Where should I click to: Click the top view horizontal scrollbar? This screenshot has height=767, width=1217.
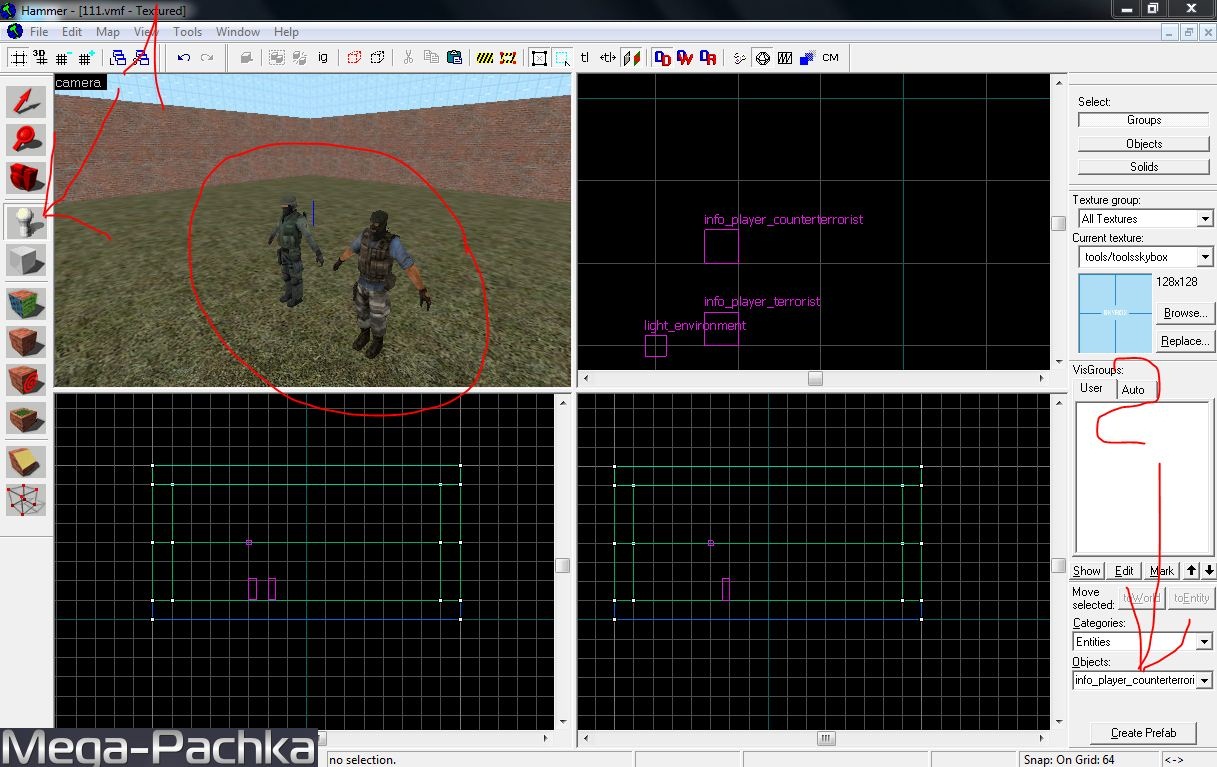[x=815, y=378]
